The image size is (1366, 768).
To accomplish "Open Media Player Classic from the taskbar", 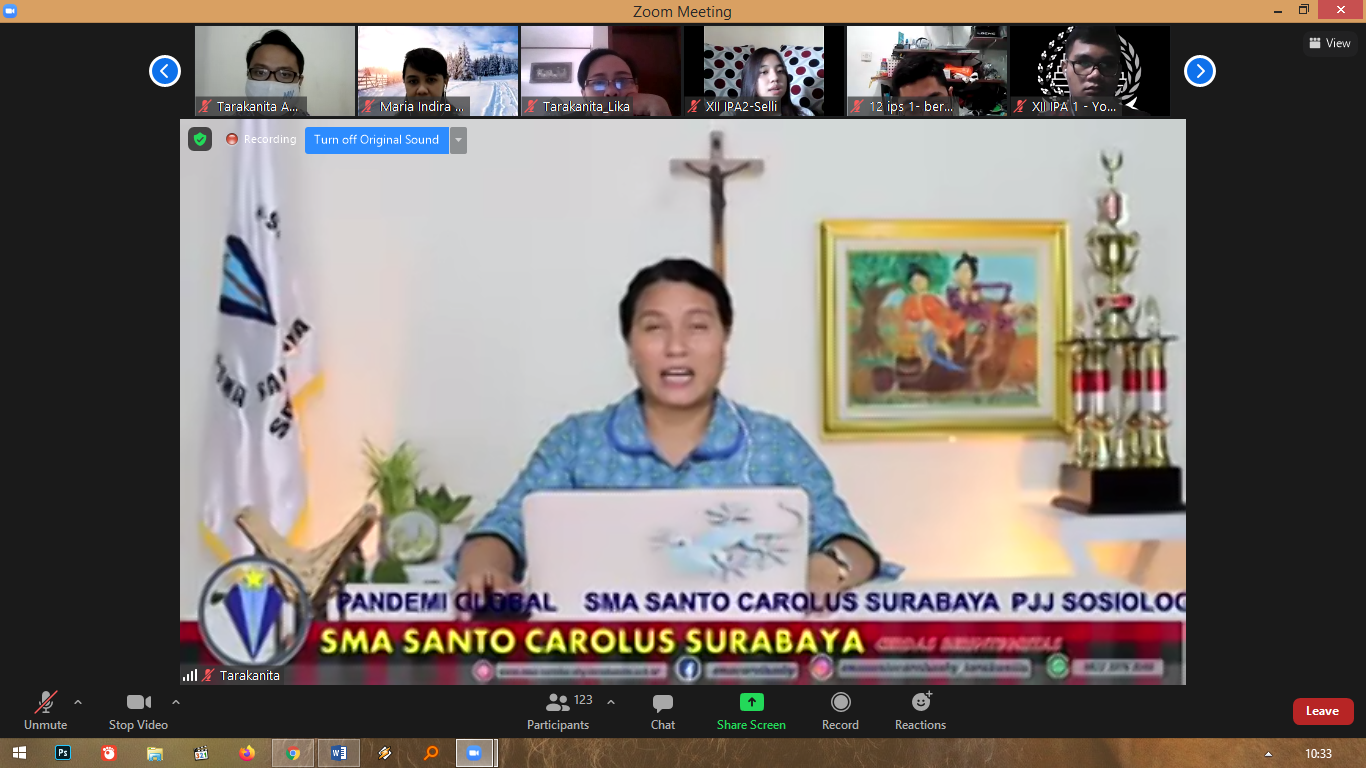I will coord(201,753).
